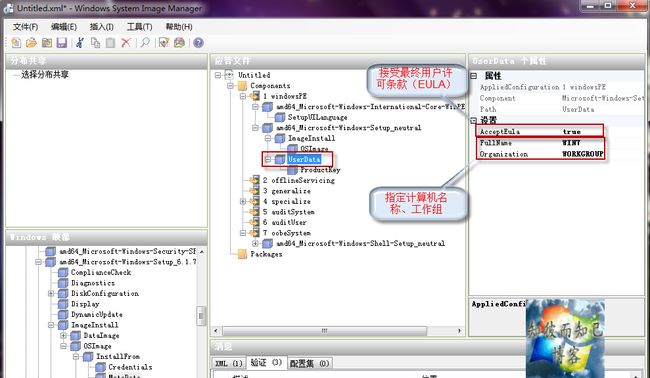Click the Cut scissors icon
Screen dimensions: 650x378
80,42
